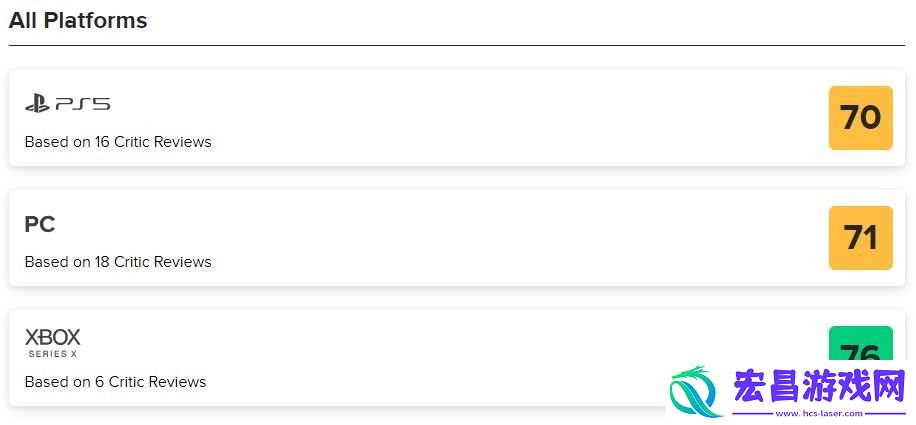Image resolution: width=916 pixels, height=425 pixels.
Task: Click the PS5 platform logo
Action: pos(67,104)
